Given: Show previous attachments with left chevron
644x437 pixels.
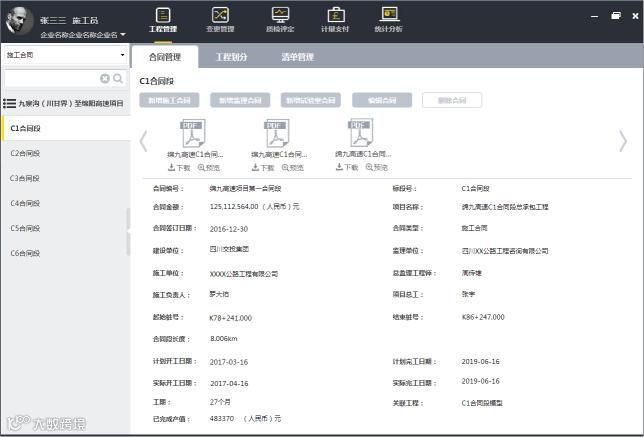Looking at the screenshot, I should (x=143, y=141).
